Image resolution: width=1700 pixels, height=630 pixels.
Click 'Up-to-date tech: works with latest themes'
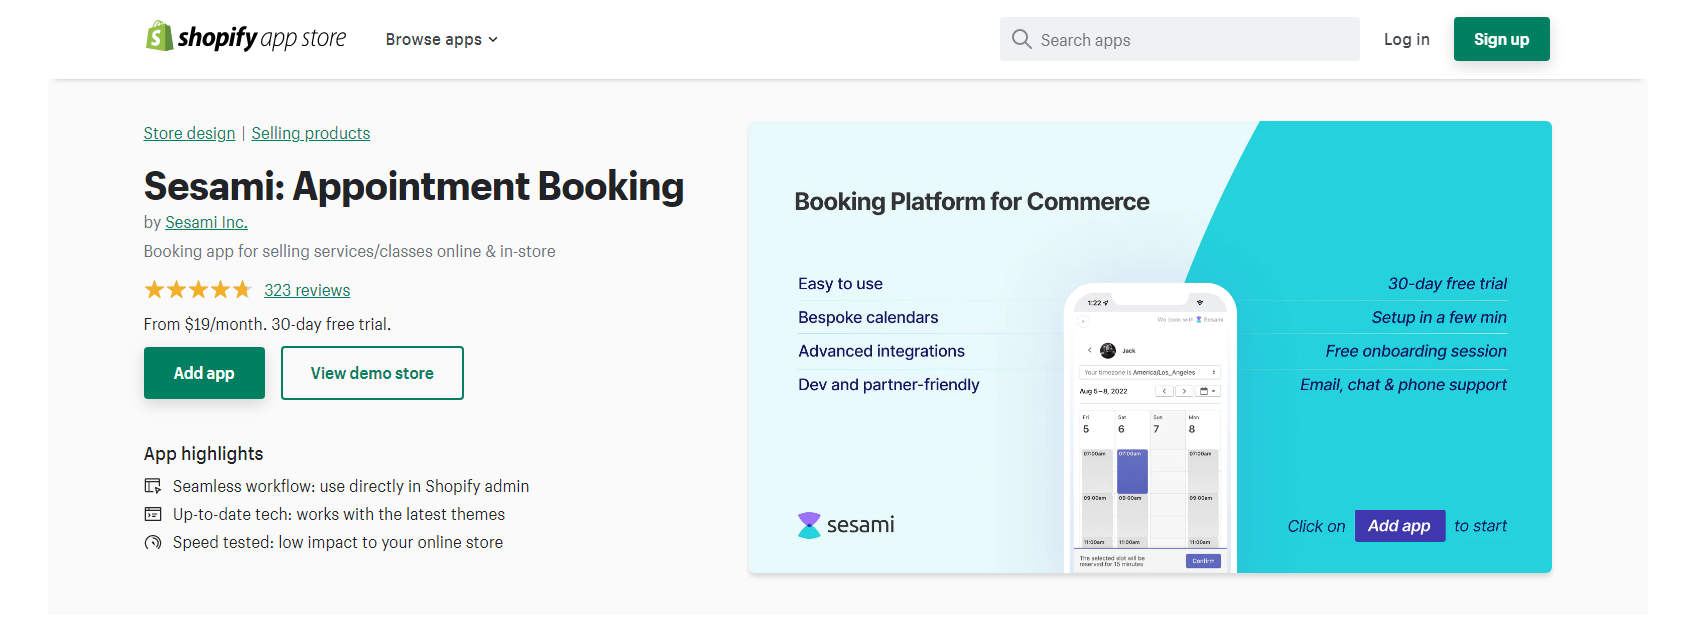339,514
